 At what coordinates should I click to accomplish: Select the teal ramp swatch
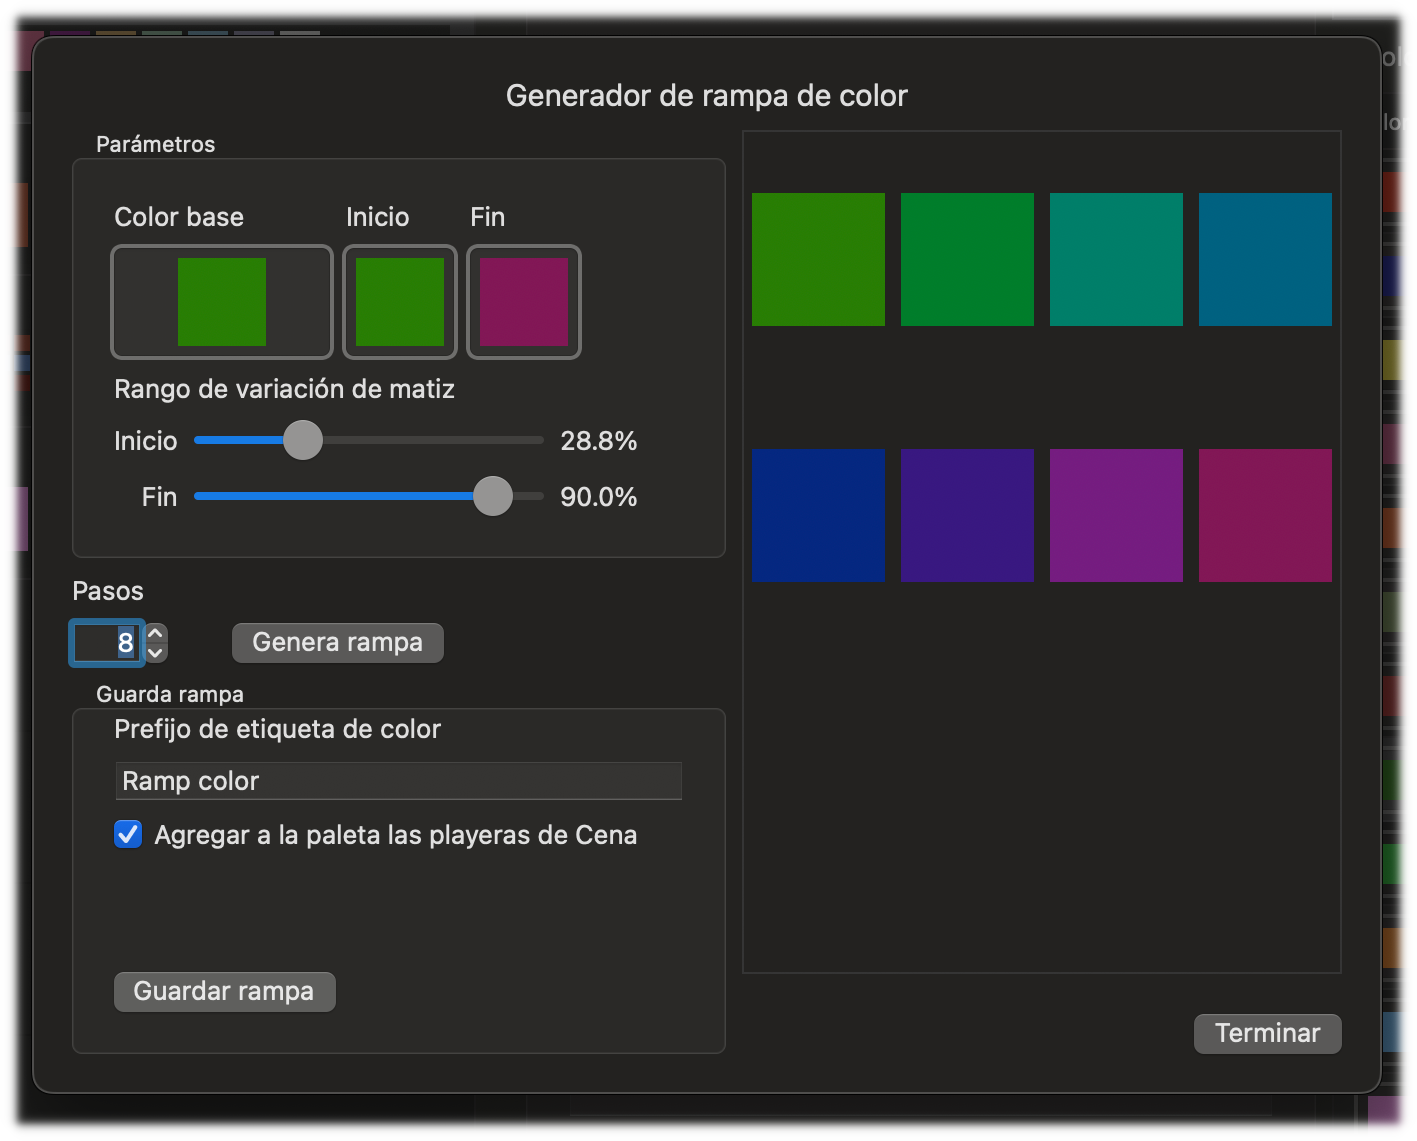[x=1116, y=259]
